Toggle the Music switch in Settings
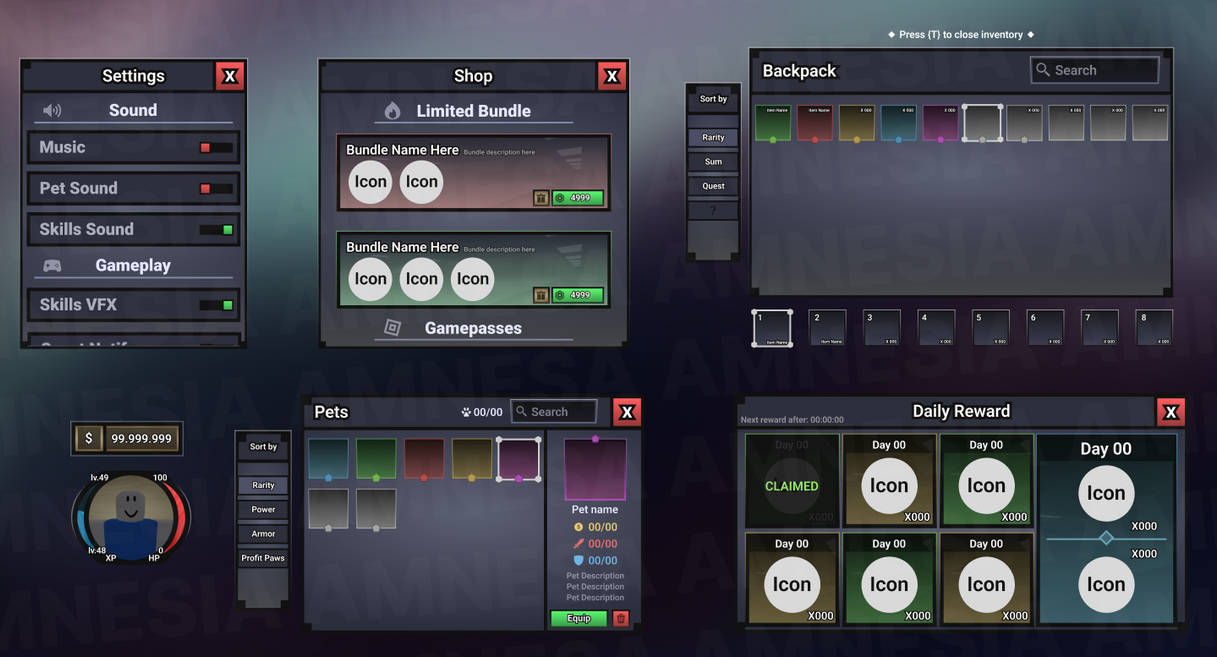The image size is (1217, 657). (216, 147)
